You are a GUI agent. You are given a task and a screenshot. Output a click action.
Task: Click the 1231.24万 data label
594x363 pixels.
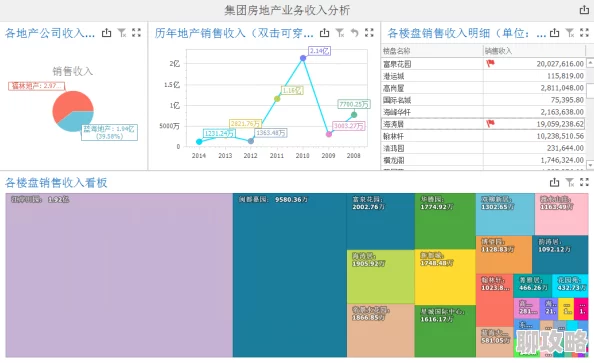pos(219,133)
